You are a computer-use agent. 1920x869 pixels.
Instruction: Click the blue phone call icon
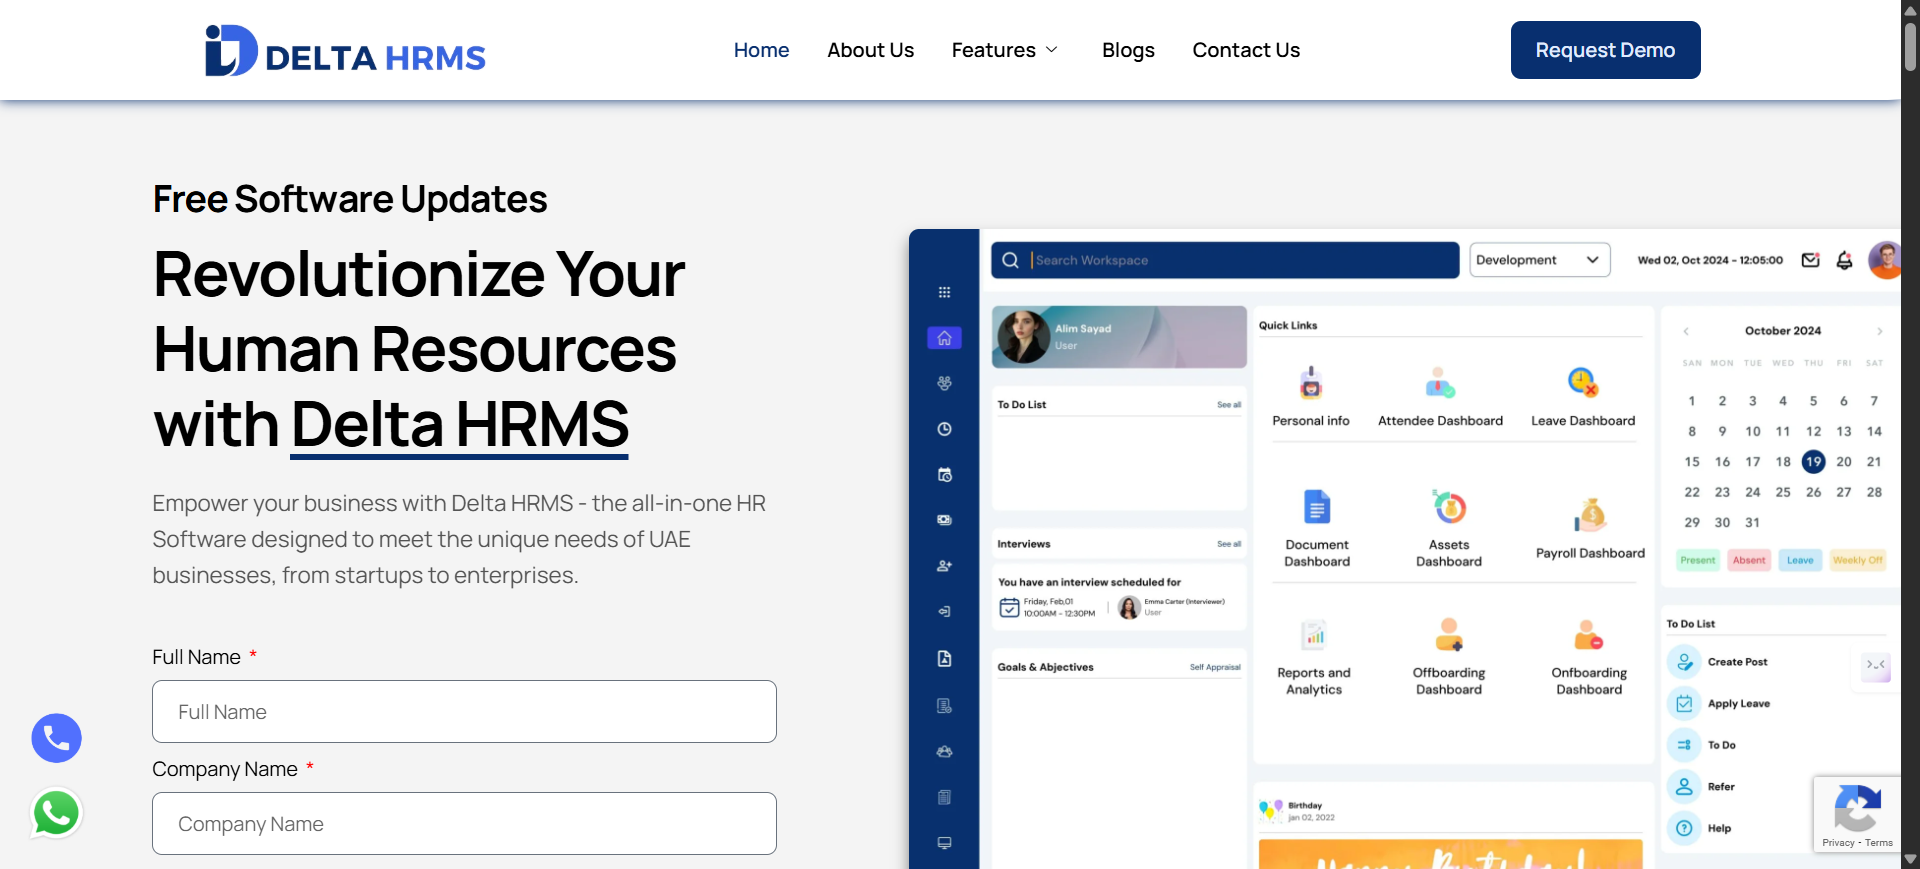(56, 738)
